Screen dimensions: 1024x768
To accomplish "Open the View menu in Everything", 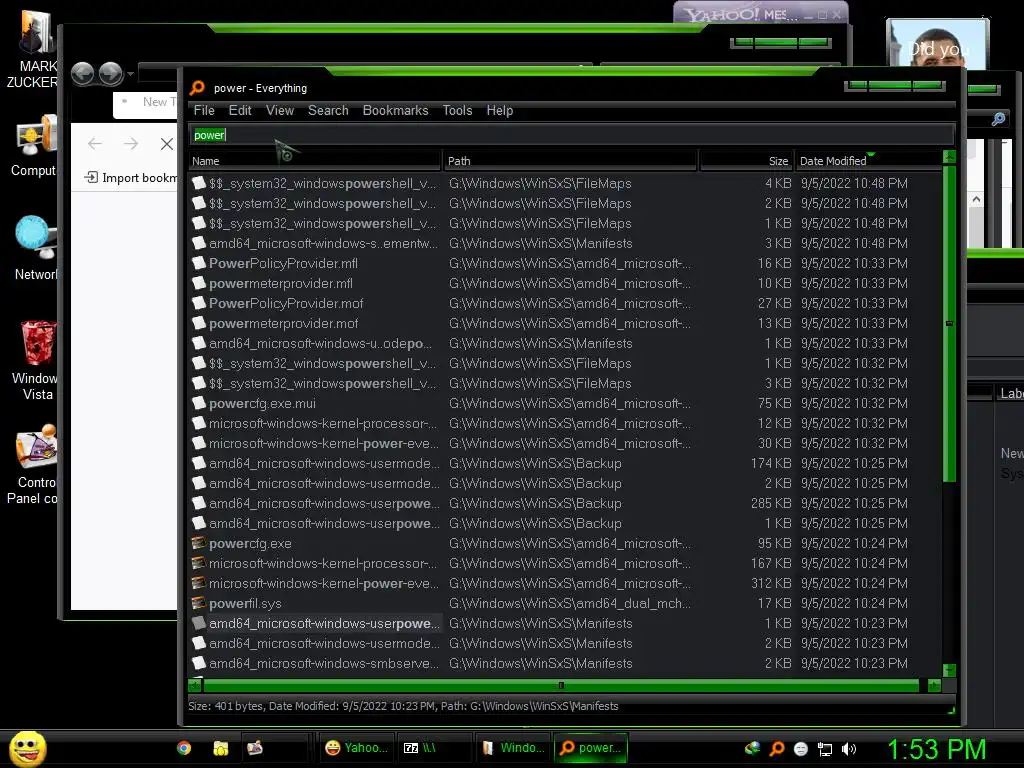I will point(280,110).
